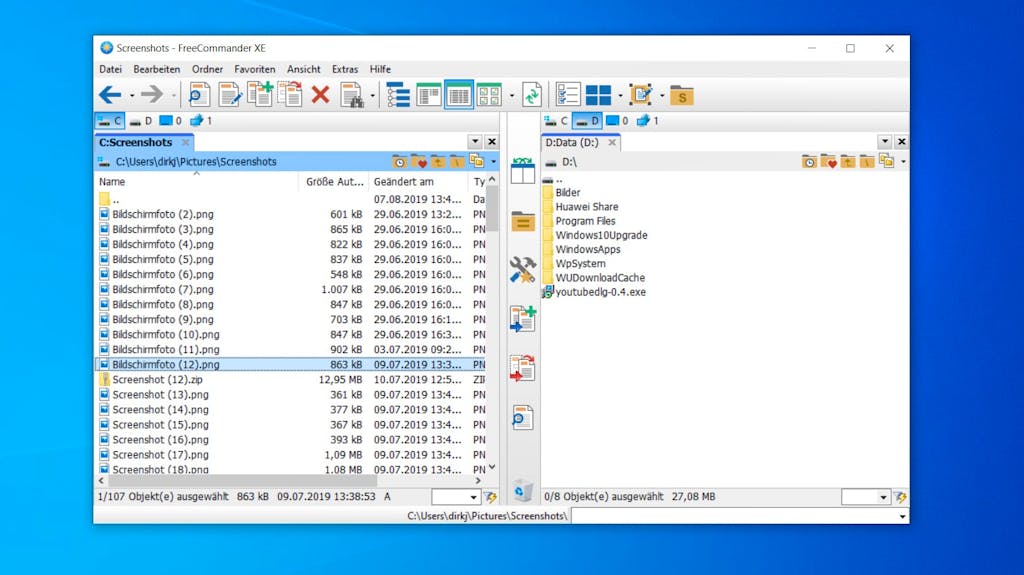This screenshot has height=575, width=1024.
Task: Sort by Geändert am column header
Action: coord(417,182)
